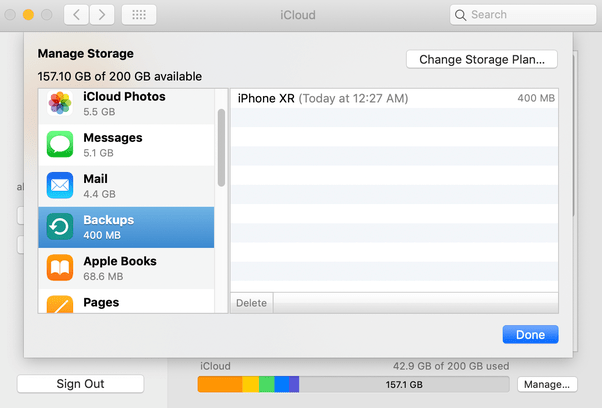The height and width of the screenshot is (408, 602).
Task: Select the Mail 4.4 GB row
Action: click(x=126, y=186)
